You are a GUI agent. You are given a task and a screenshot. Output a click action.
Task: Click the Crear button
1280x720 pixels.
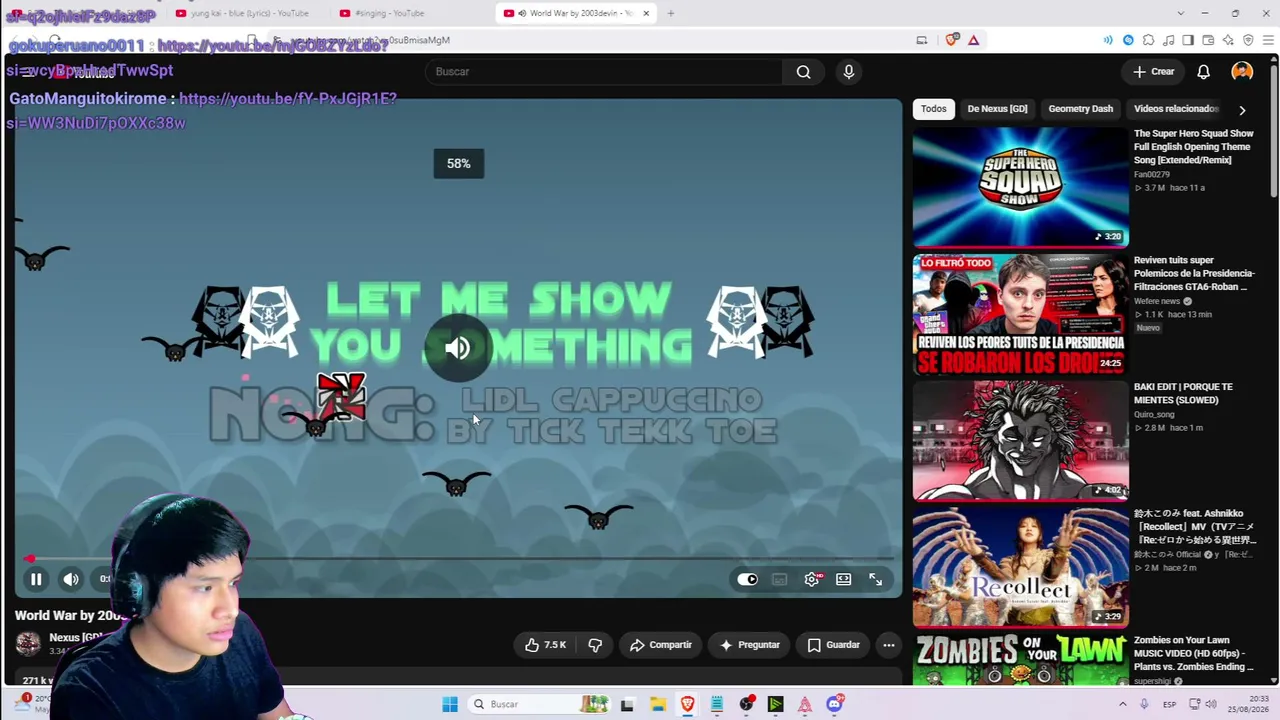(1154, 72)
